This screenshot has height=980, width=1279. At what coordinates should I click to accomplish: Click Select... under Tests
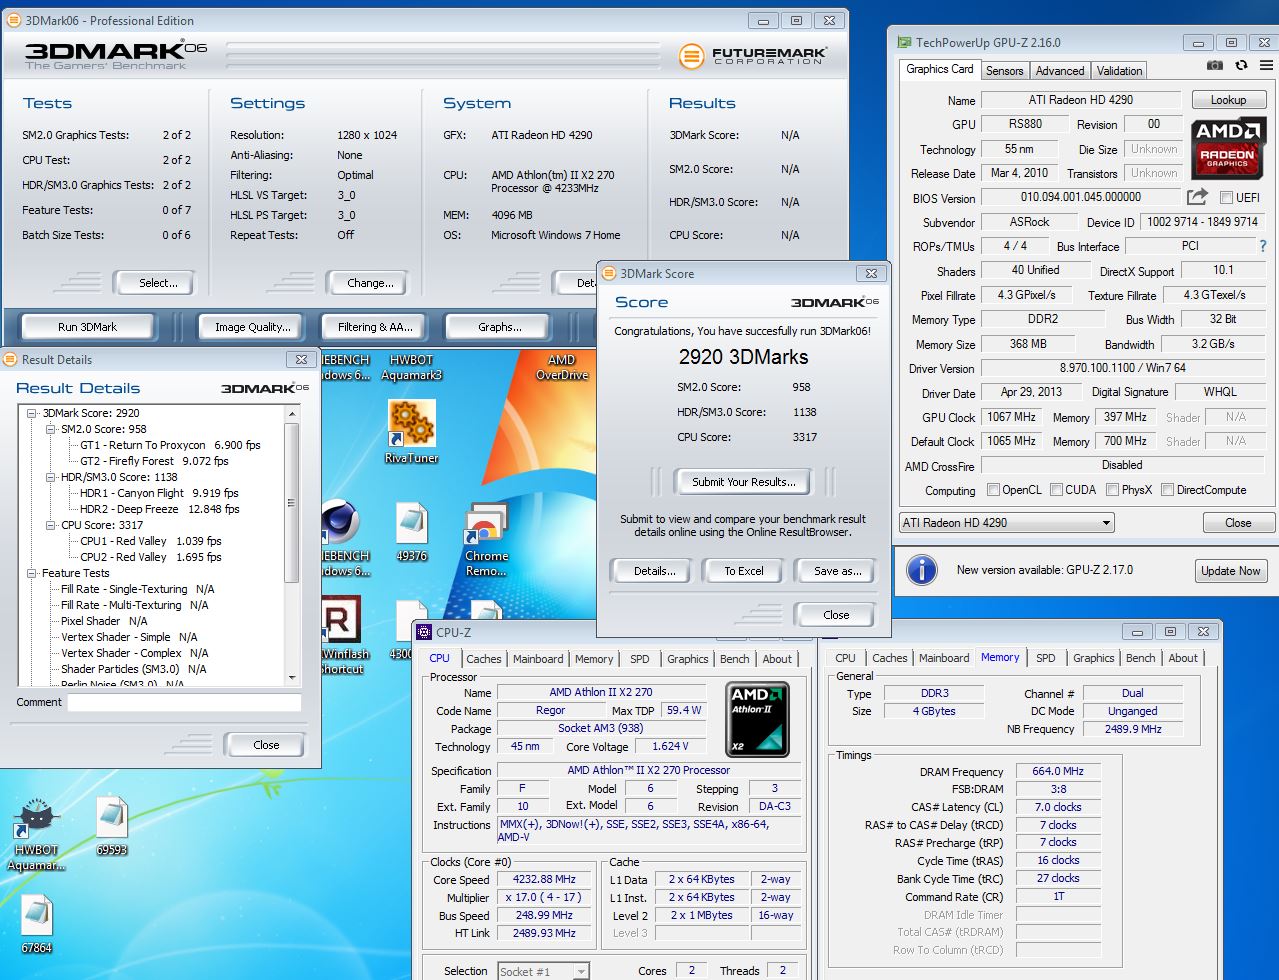pyautogui.click(x=158, y=283)
